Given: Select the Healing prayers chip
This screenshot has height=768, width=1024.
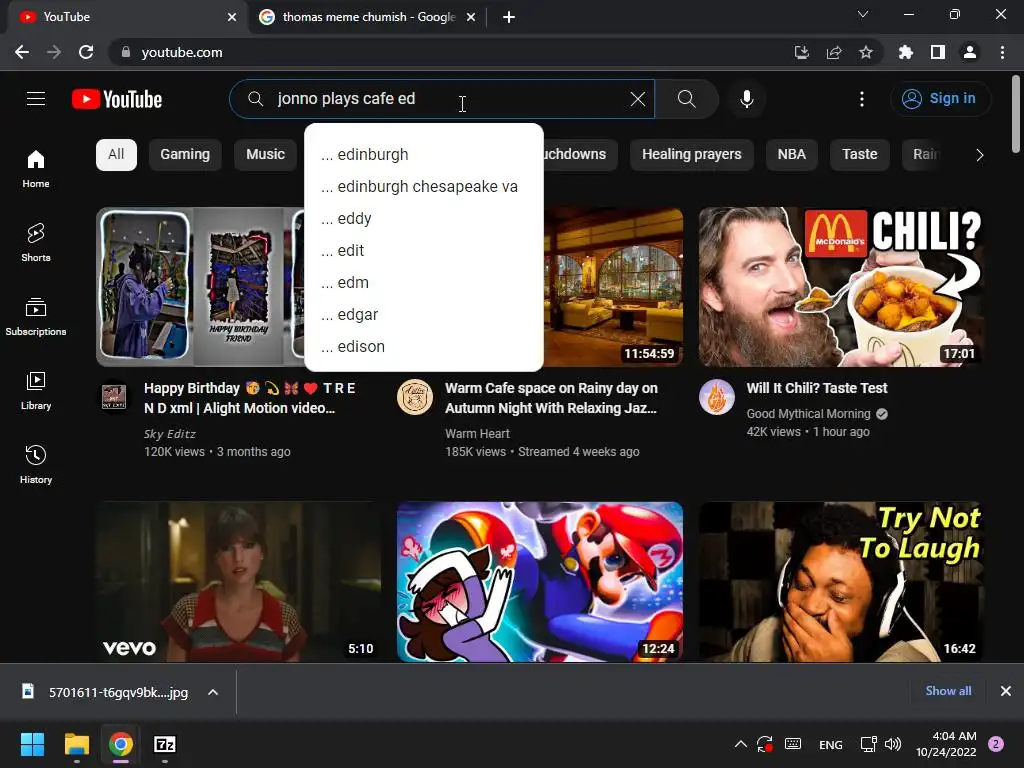Looking at the screenshot, I should click(x=692, y=155).
